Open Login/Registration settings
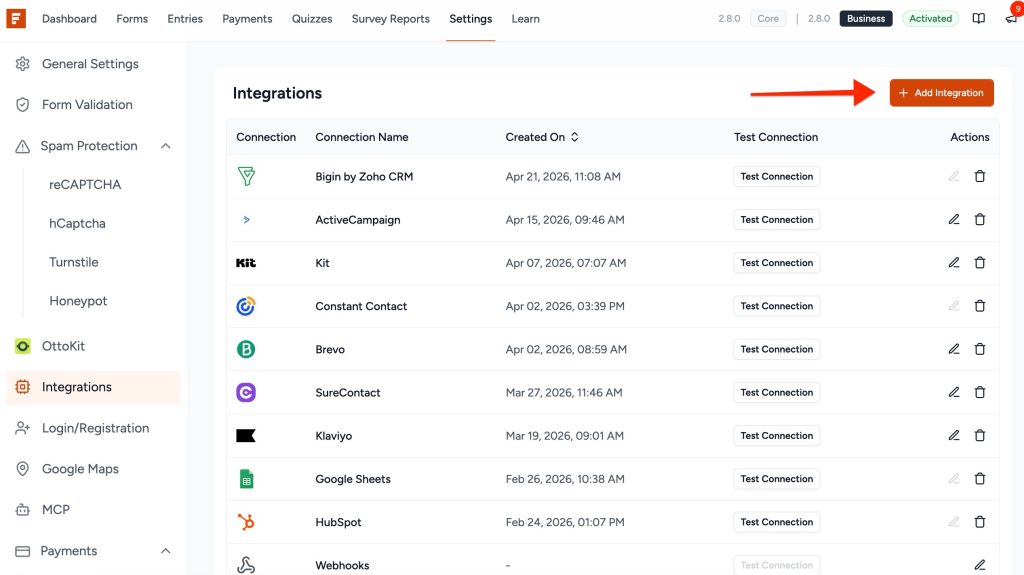The image size is (1024, 575). (93, 428)
